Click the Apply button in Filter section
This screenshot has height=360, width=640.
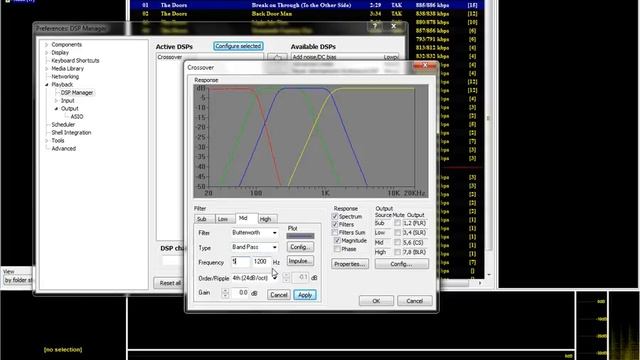[305, 295]
